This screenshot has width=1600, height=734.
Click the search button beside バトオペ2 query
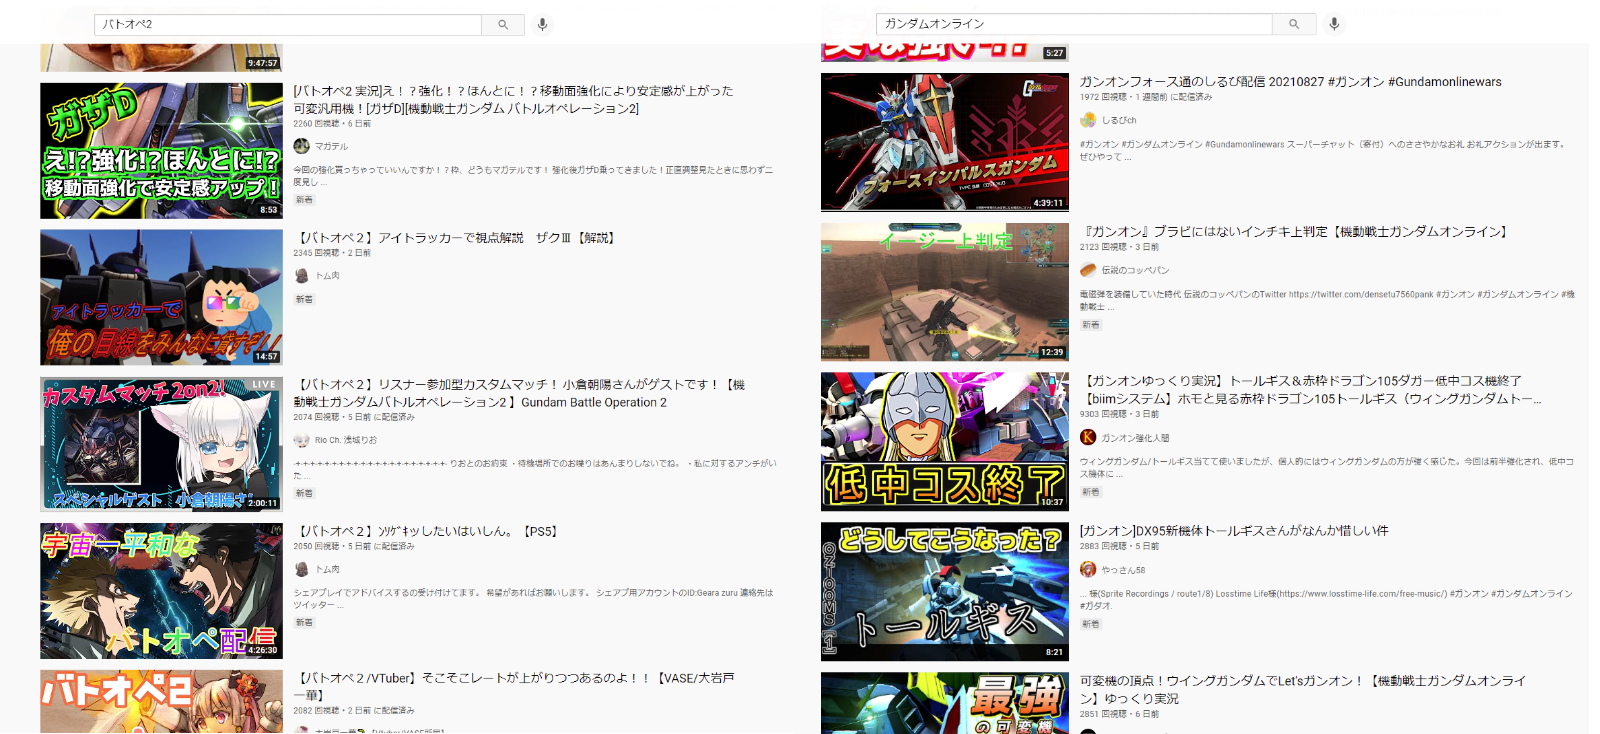(x=503, y=24)
